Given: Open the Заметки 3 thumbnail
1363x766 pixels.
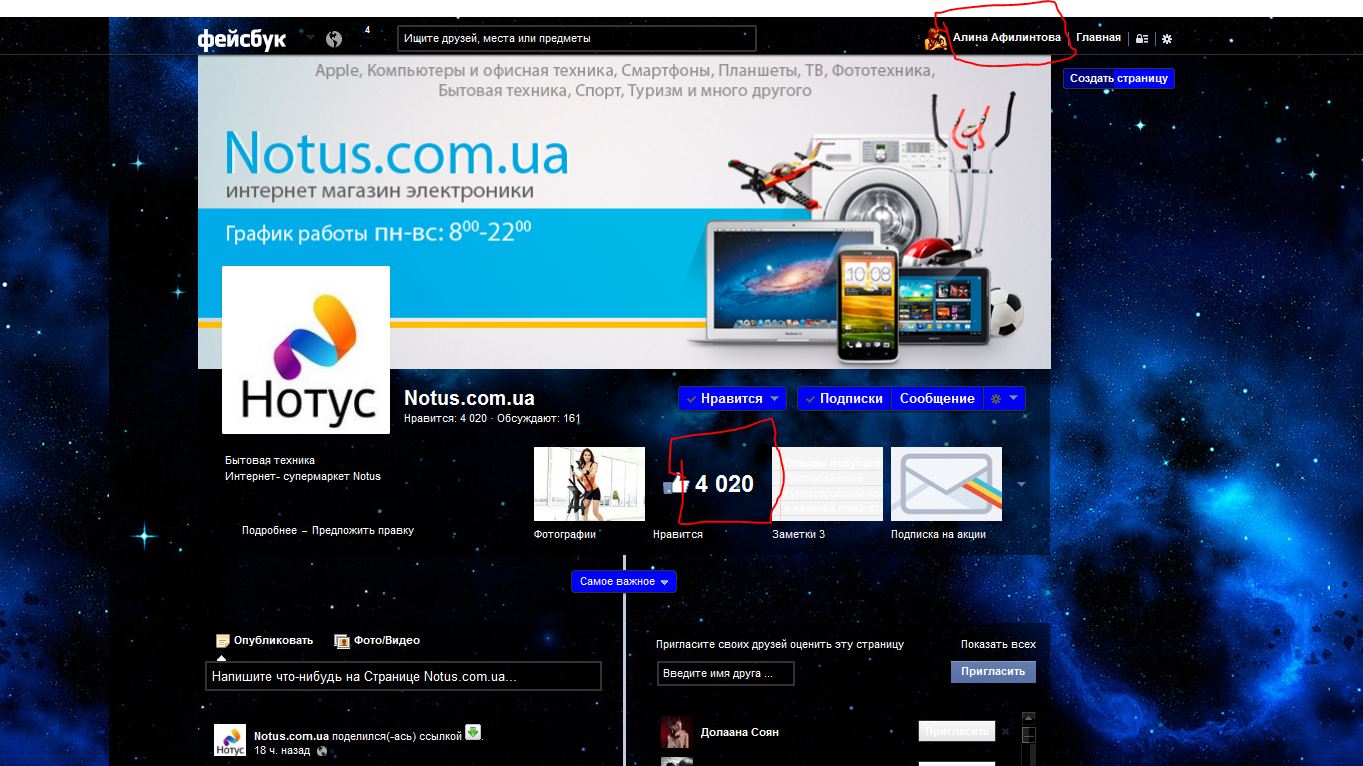Looking at the screenshot, I should click(827, 484).
